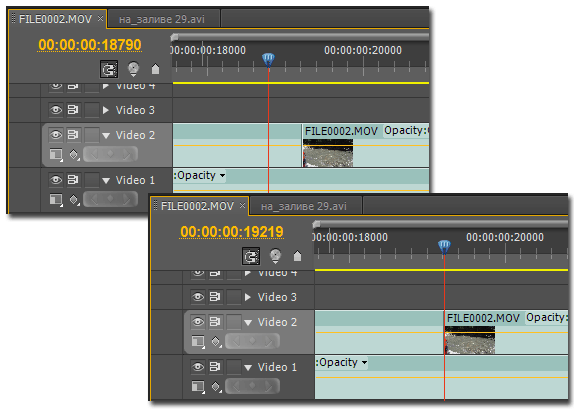The width and height of the screenshot is (574, 417).
Task: Click Show Keyframes icon on Video 1, upper panel
Action: click(x=74, y=200)
